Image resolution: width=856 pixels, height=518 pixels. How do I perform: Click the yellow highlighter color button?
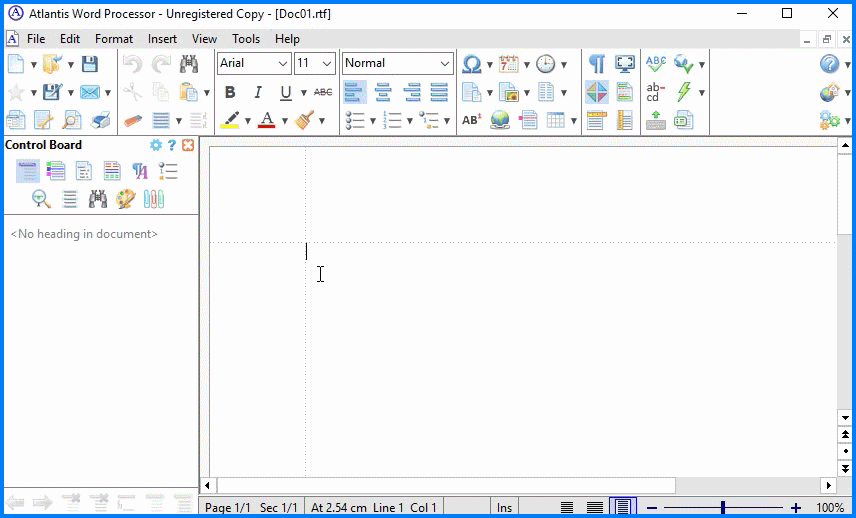coord(230,120)
